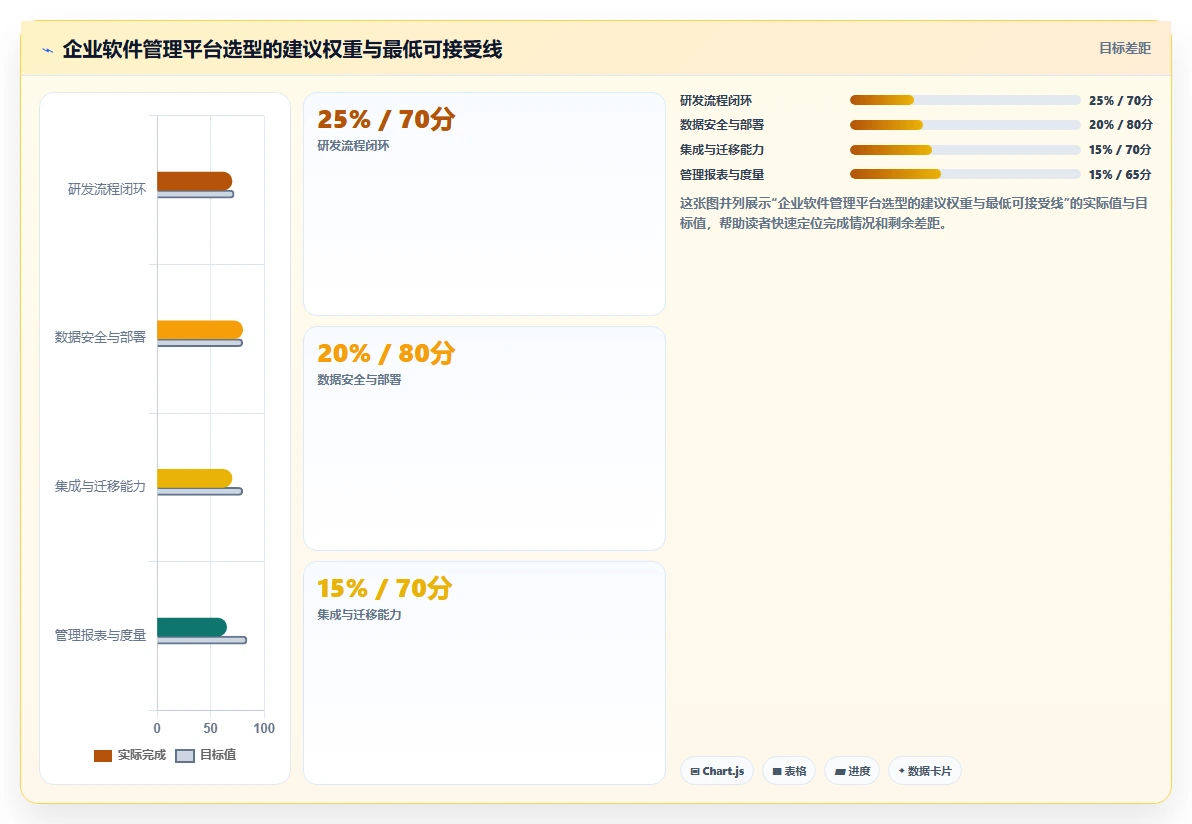
Task: Click the 数据安全与部署 progress bar
Action: pyautogui.click(x=965, y=125)
